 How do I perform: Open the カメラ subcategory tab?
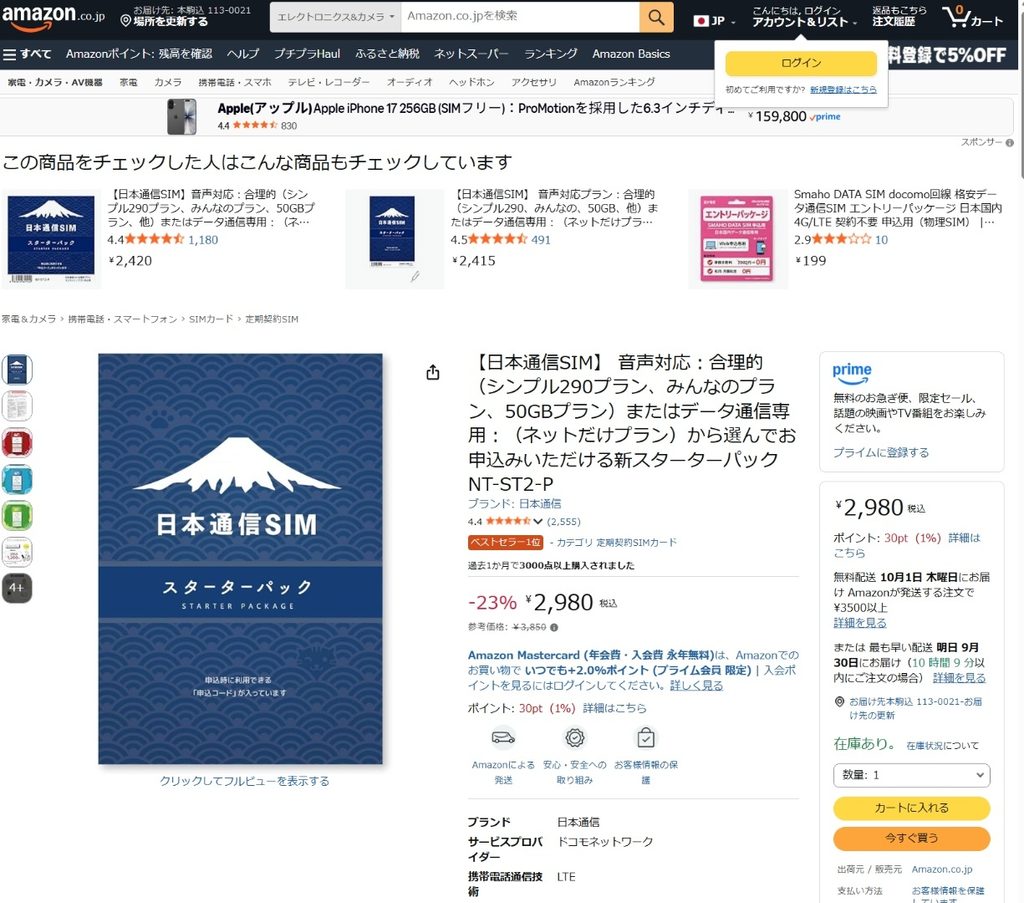(168, 82)
